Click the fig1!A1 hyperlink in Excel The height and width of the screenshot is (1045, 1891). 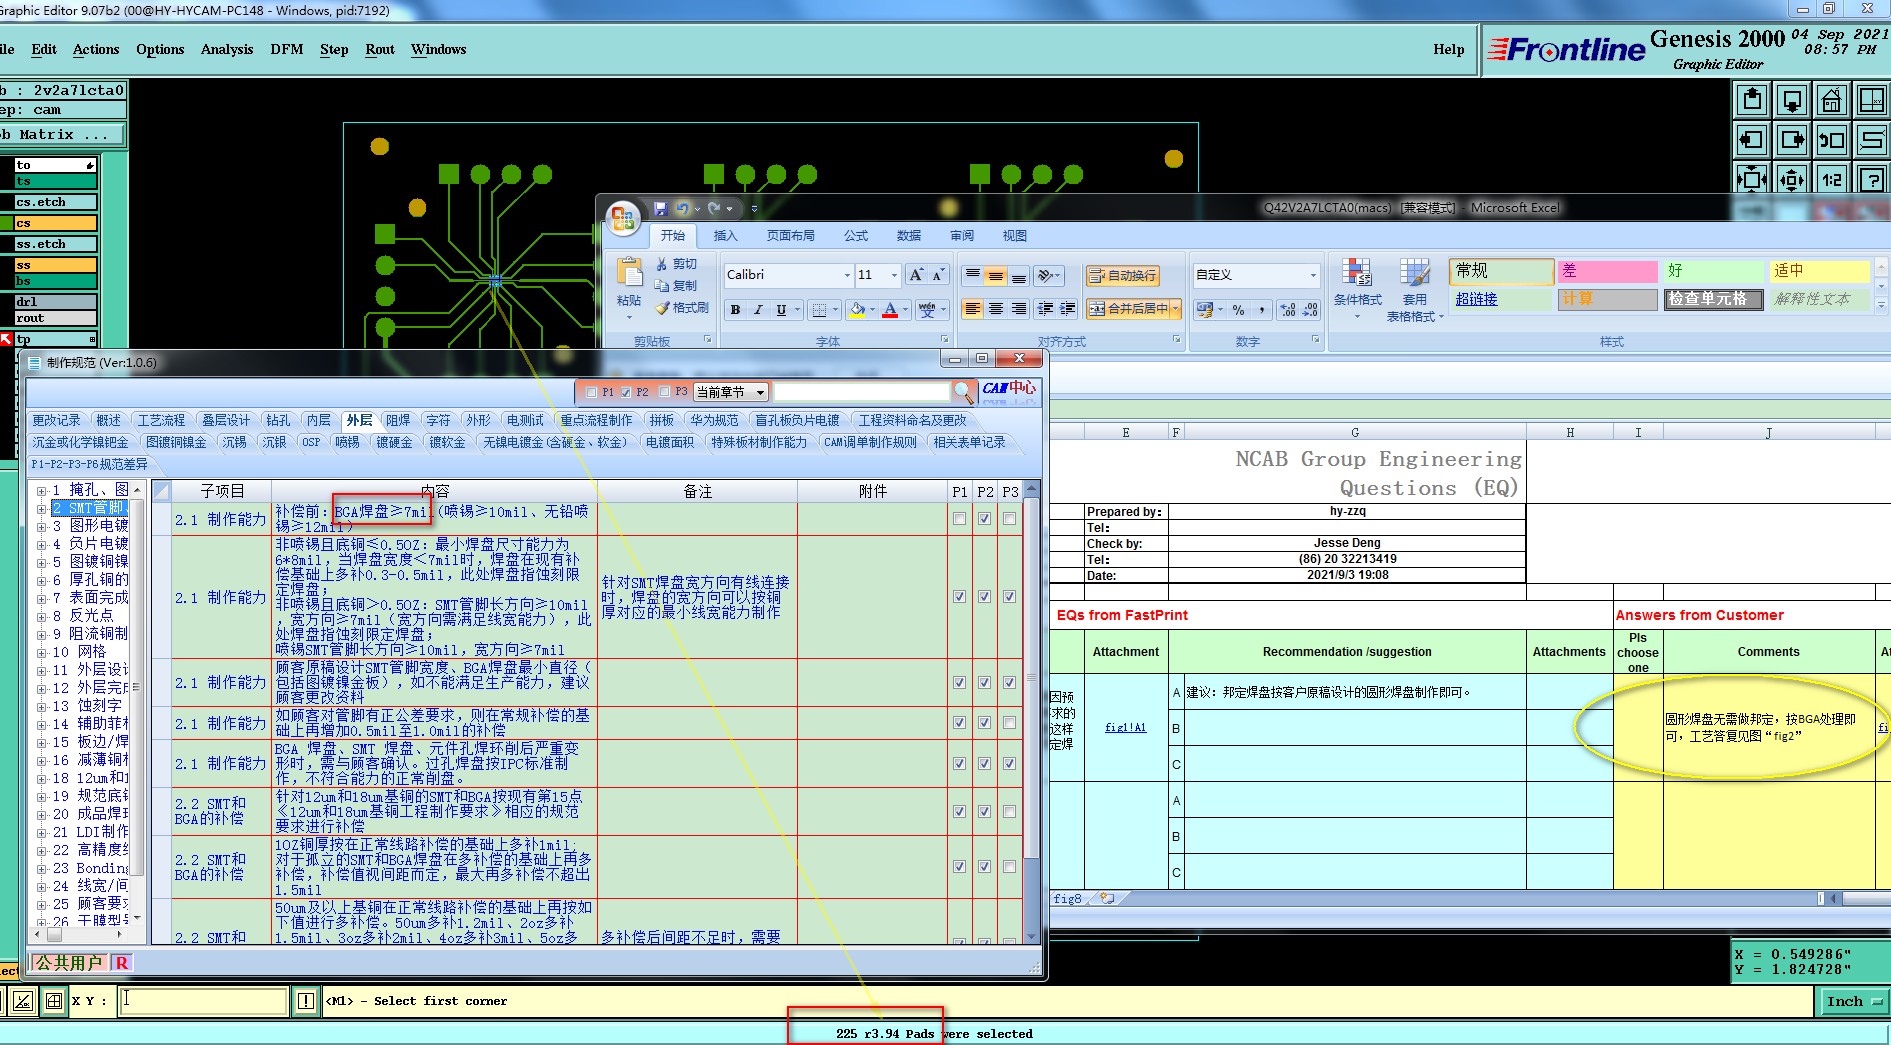tap(1125, 727)
